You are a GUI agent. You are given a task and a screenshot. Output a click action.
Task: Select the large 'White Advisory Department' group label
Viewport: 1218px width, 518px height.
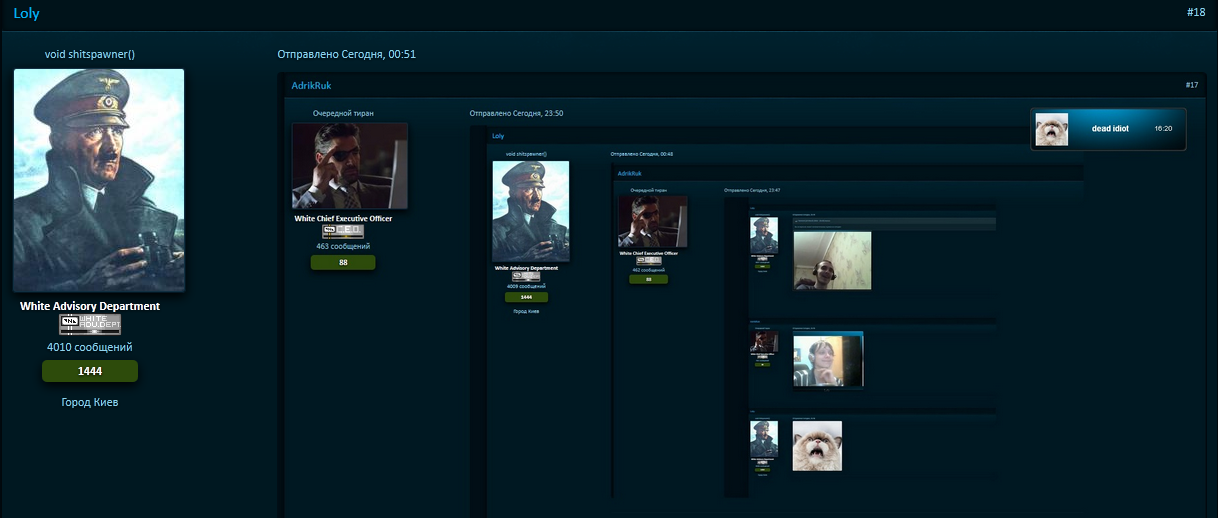[90, 306]
